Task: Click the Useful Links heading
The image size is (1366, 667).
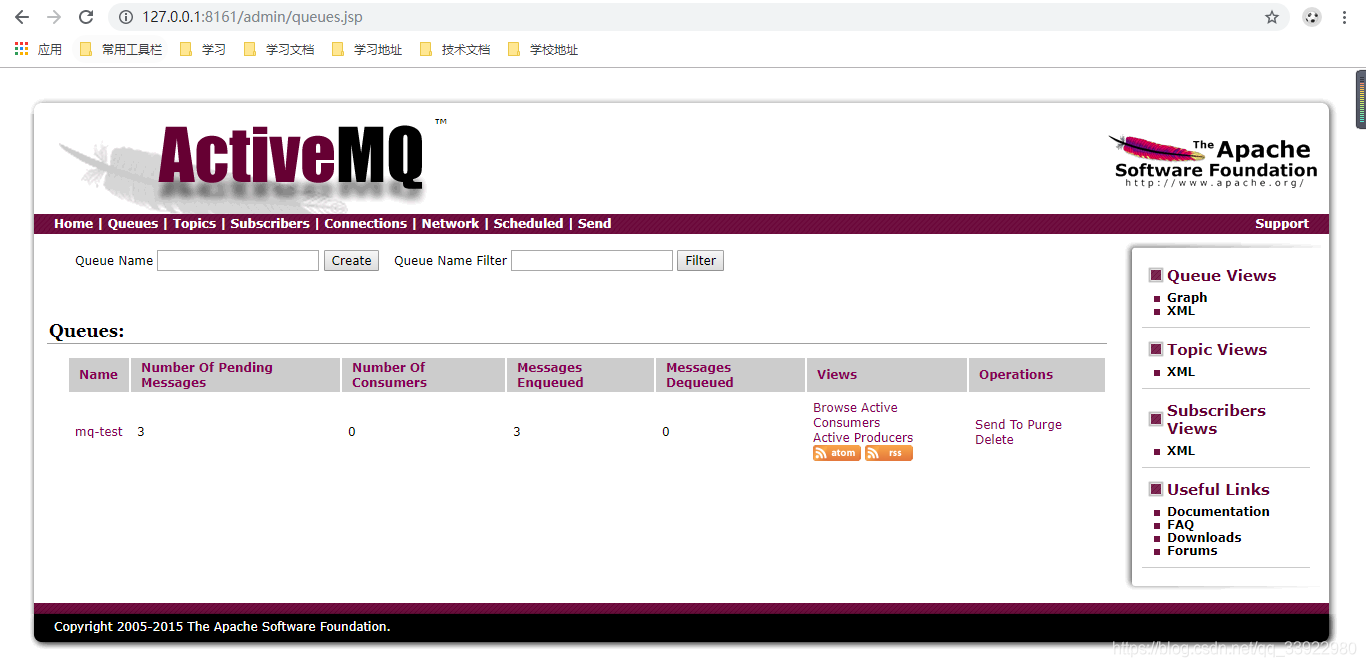Action: point(1218,490)
